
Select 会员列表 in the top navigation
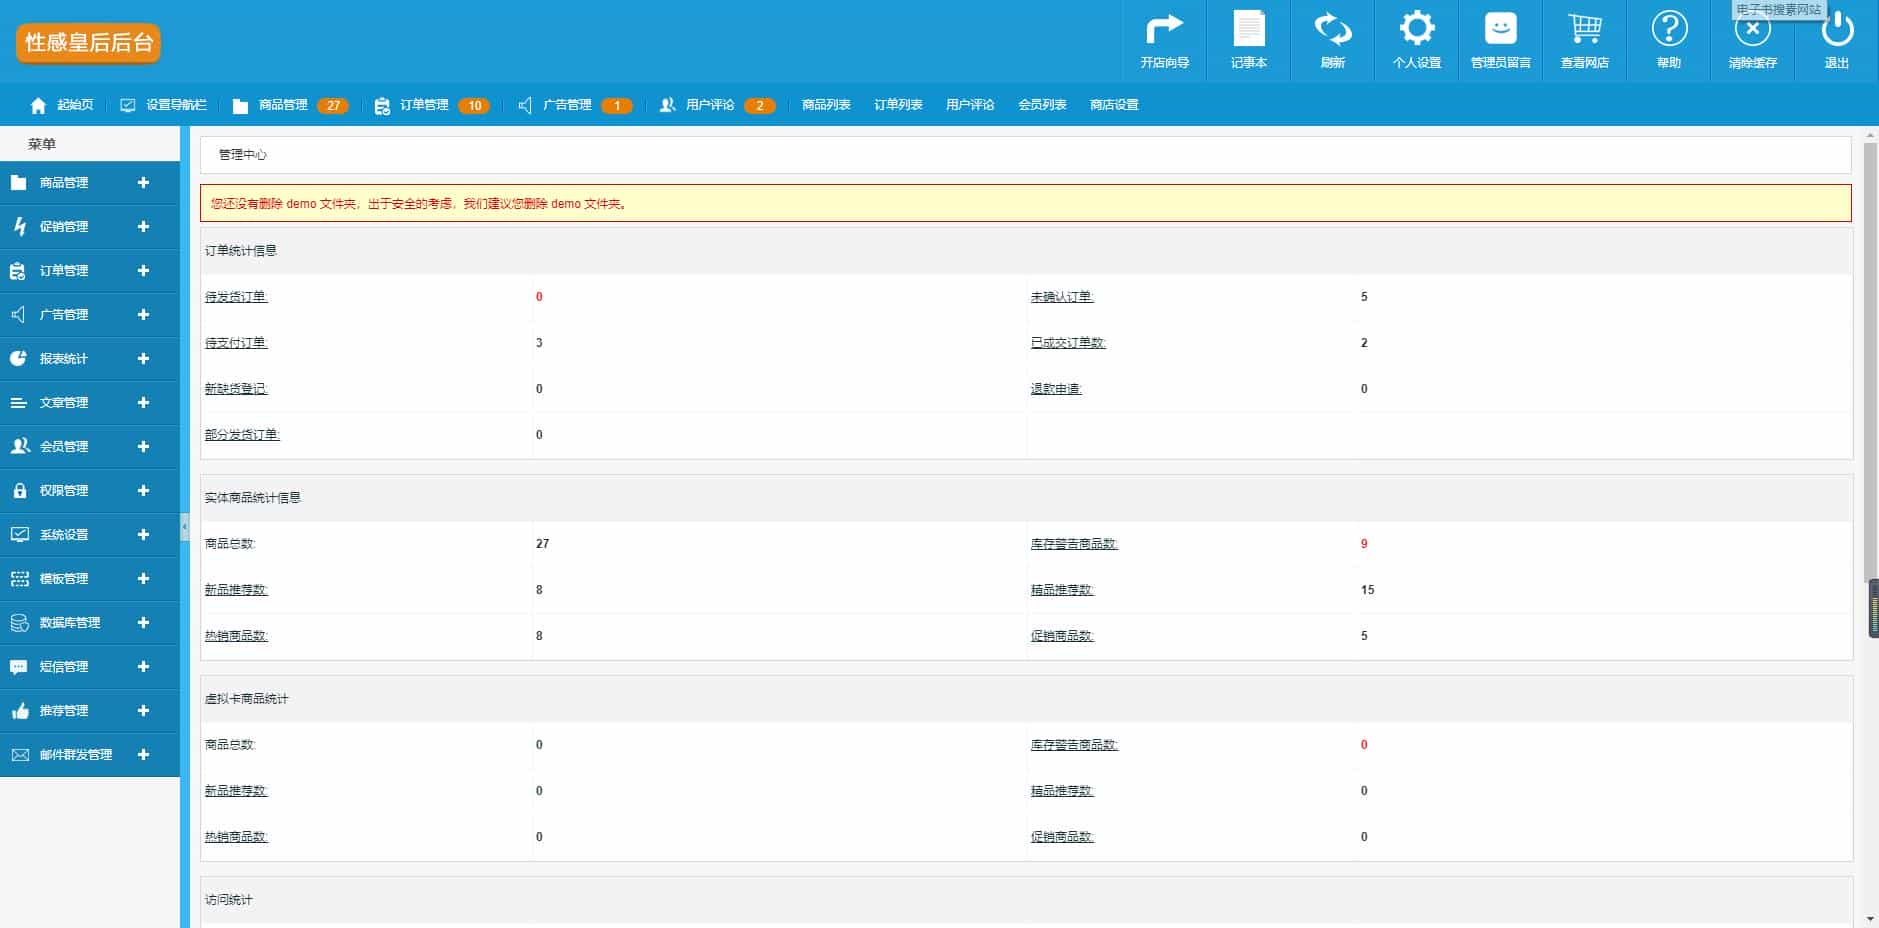1042,105
